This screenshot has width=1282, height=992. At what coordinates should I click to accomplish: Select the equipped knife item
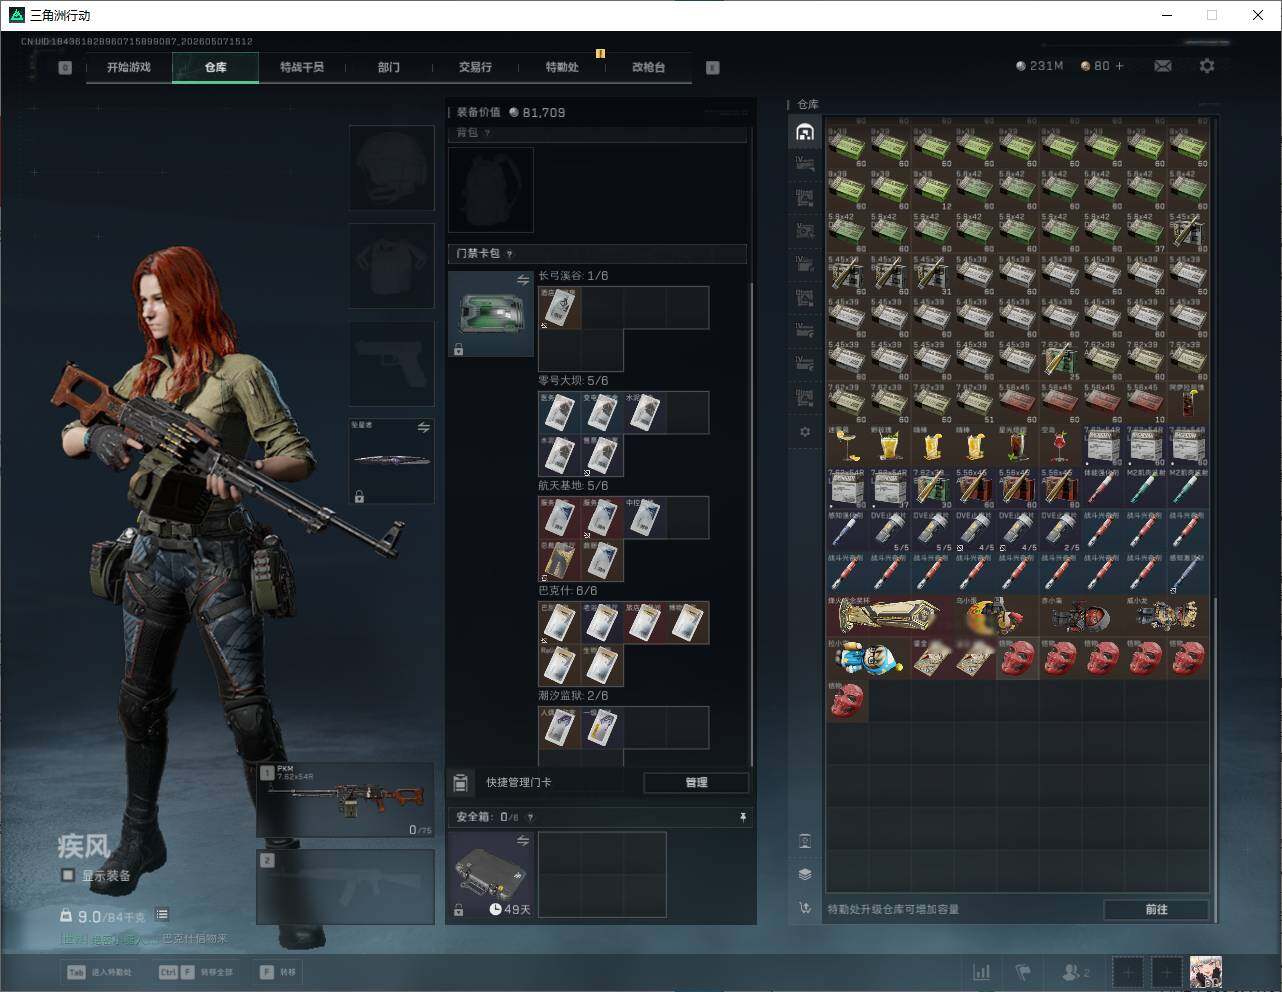392,461
